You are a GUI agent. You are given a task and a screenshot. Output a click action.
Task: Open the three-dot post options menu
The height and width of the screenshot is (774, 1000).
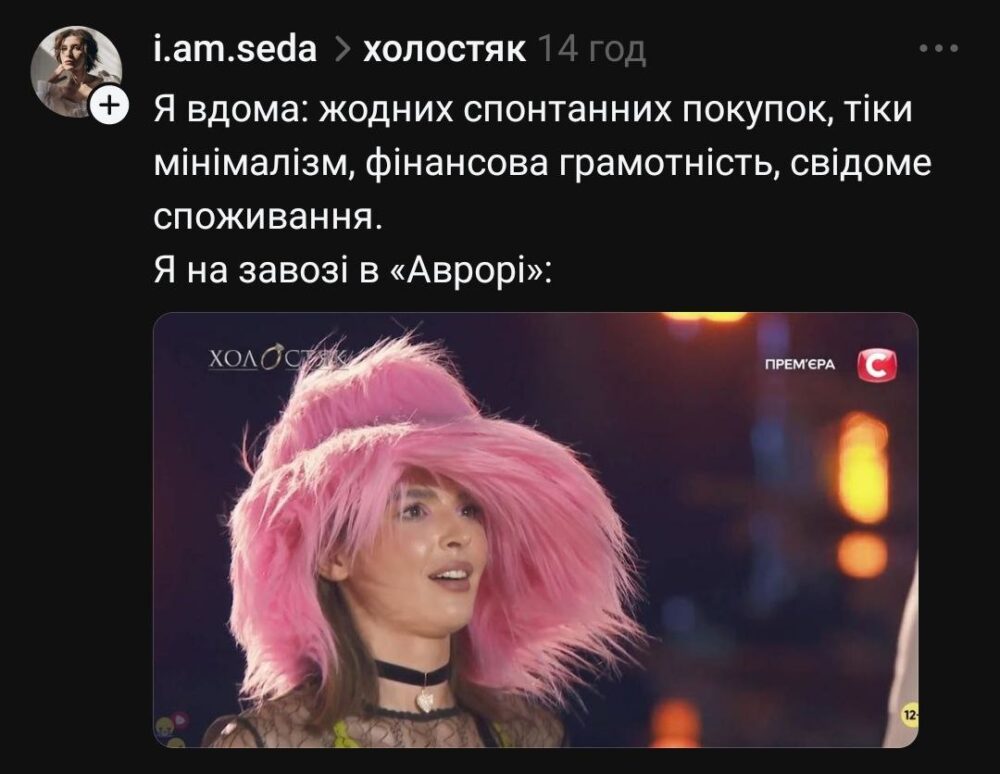(939, 48)
